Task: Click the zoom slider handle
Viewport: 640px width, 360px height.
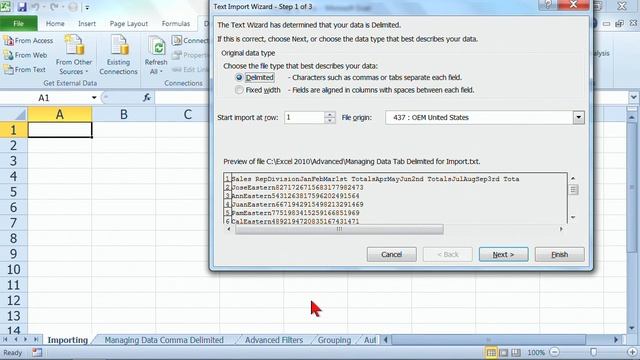Action: (x=593, y=352)
